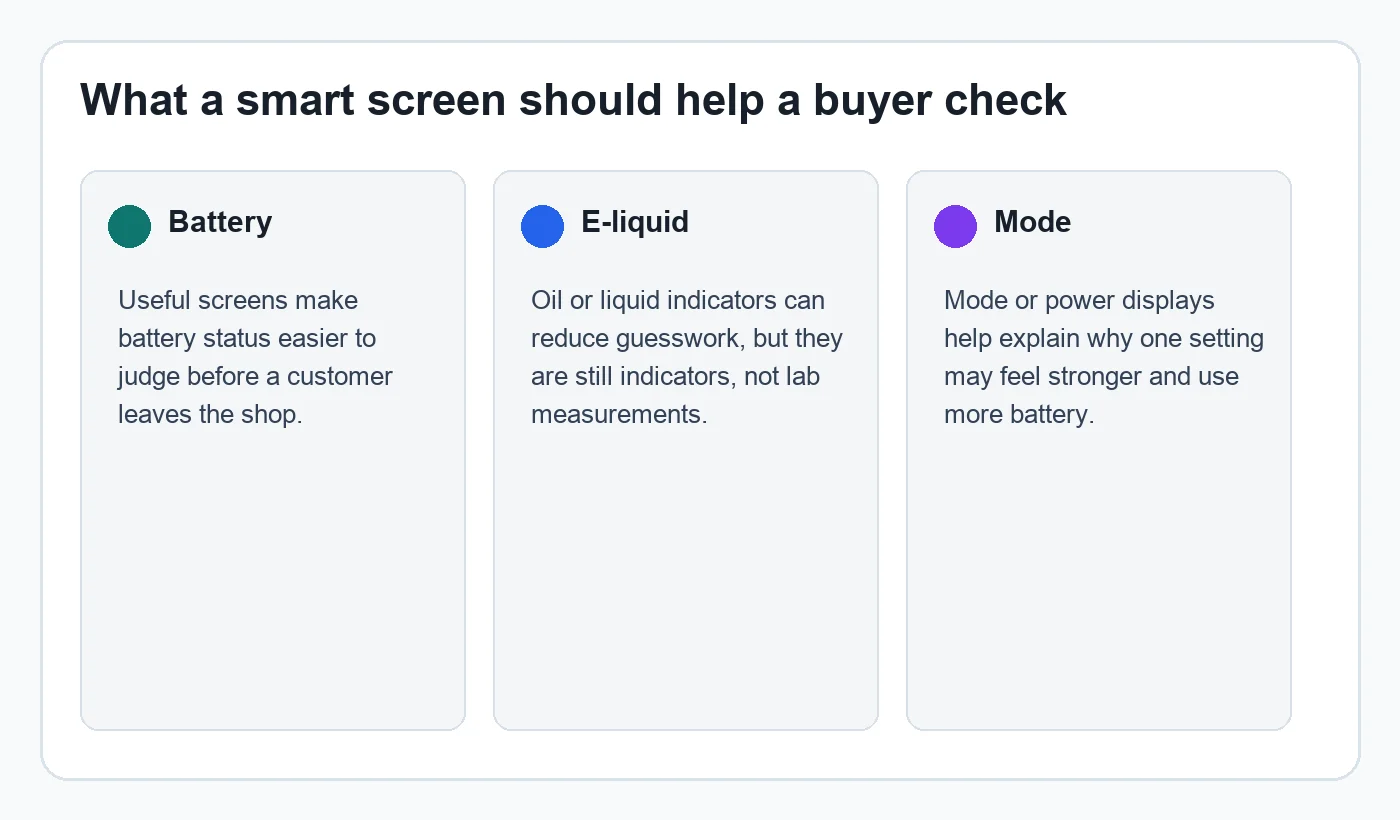Click the blank lower area of Mode card
The height and width of the screenshot is (820, 1400).
(x=1099, y=580)
